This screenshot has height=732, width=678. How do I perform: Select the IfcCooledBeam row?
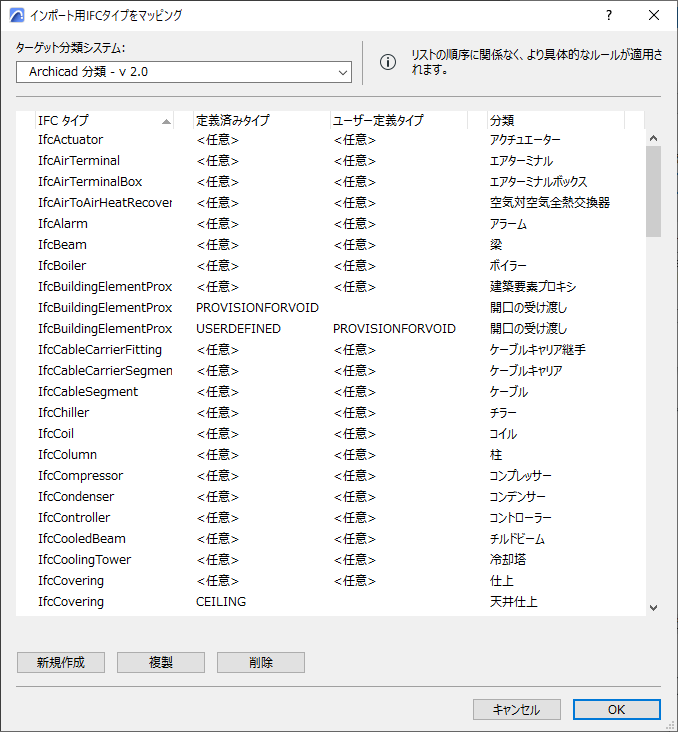click(x=331, y=539)
